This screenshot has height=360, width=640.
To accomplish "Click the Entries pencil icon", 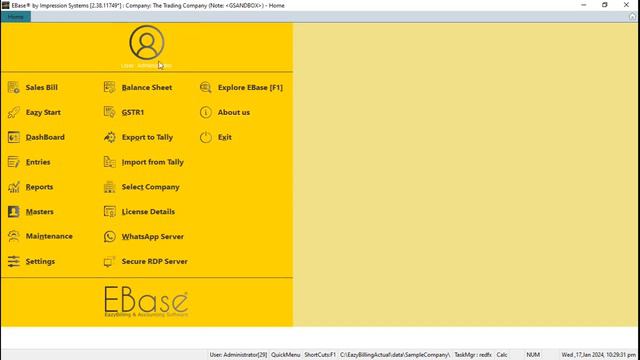I will tap(13, 162).
